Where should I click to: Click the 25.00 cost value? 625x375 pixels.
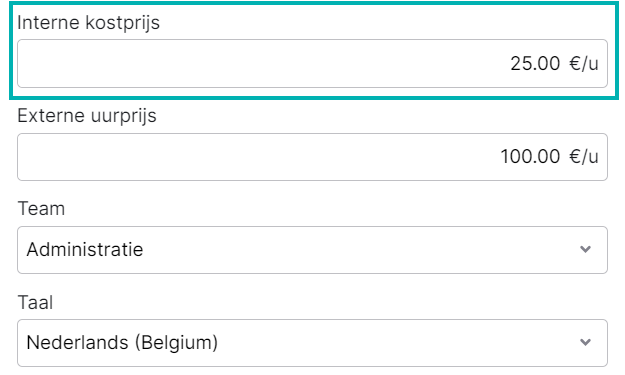(x=535, y=64)
